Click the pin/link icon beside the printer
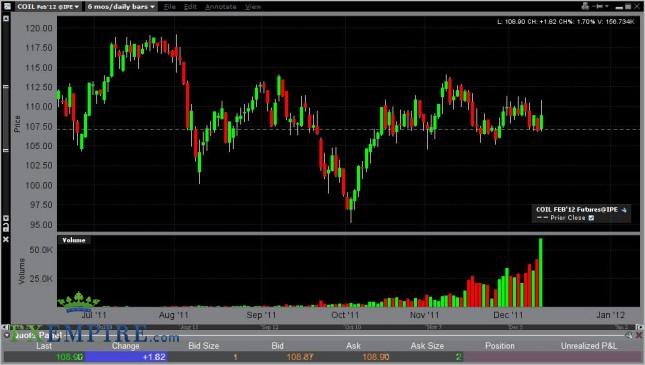 [x=600, y=6]
